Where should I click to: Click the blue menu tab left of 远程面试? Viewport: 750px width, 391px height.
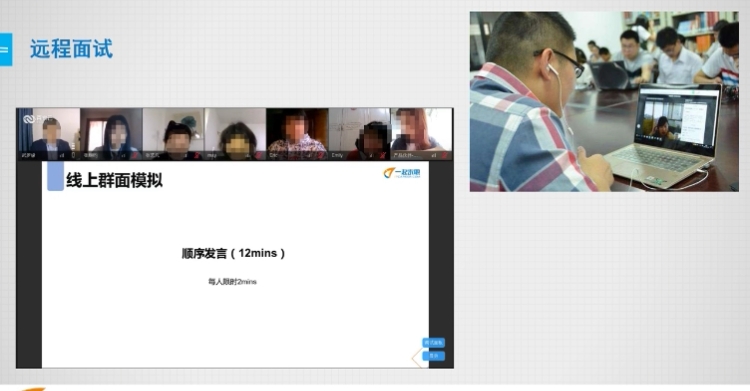coord(6,49)
